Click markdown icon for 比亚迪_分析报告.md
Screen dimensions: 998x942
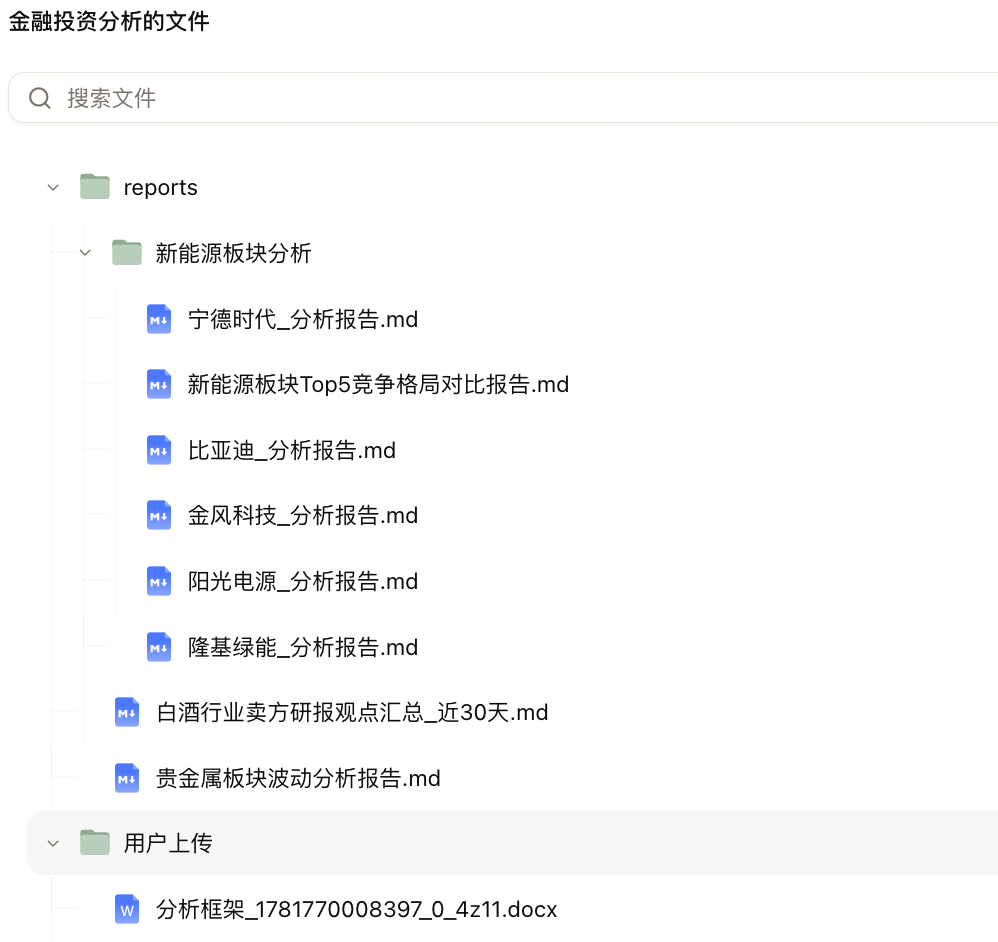coord(158,450)
